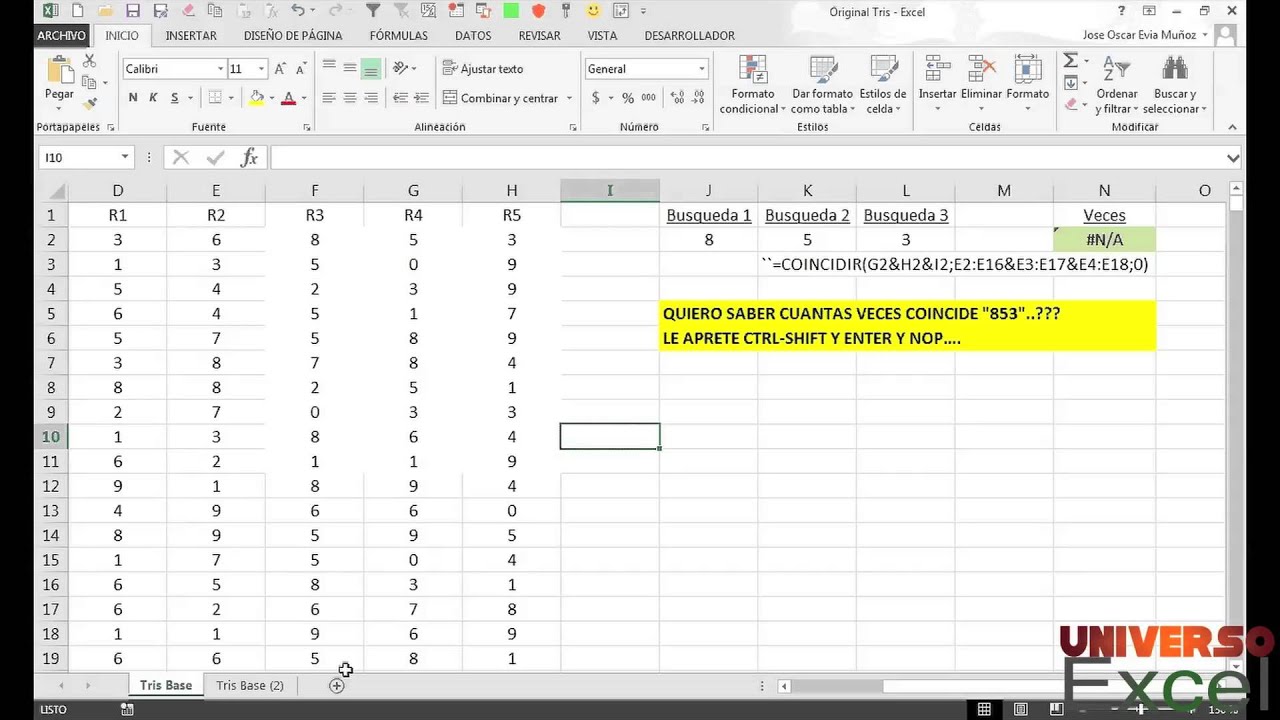Switch to the Tris Base (2) sheet
This screenshot has width=1280, height=720.
point(250,685)
